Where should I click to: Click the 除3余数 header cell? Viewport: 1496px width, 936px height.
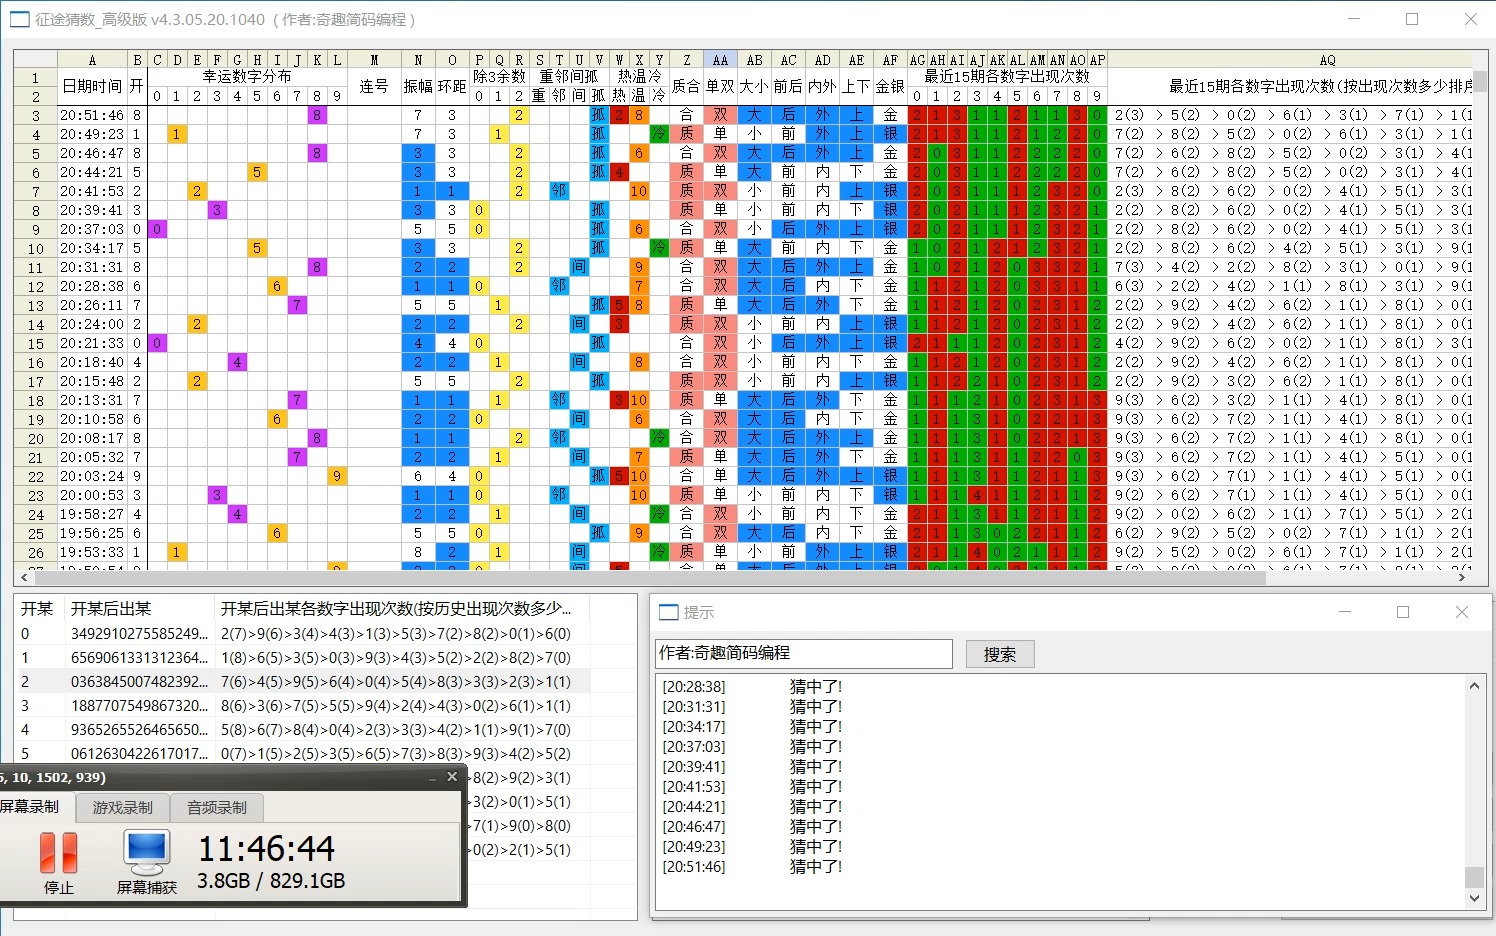499,77
